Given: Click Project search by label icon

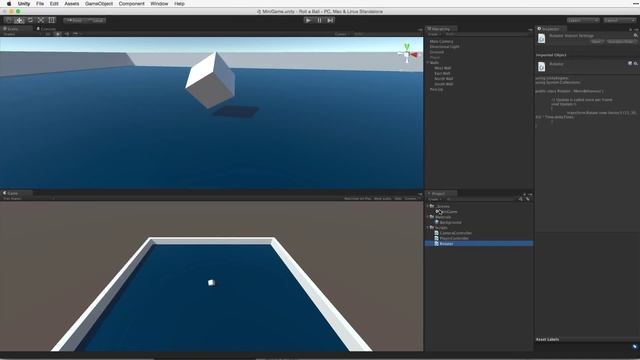Looking at the screenshot, I should click(x=528, y=199).
